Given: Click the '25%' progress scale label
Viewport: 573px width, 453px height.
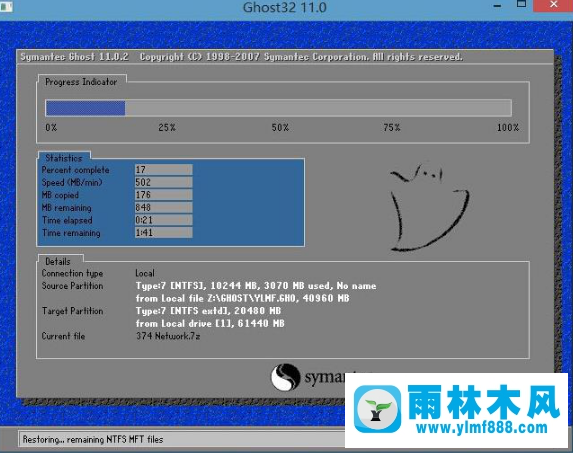Looking at the screenshot, I should (167, 127).
